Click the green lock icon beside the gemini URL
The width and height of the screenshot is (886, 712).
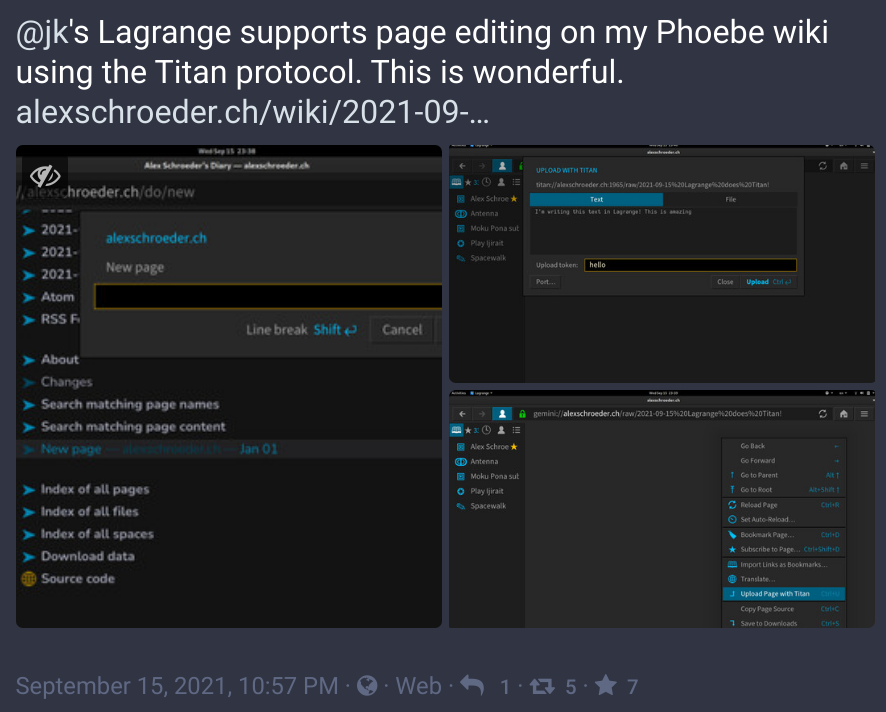[522, 414]
